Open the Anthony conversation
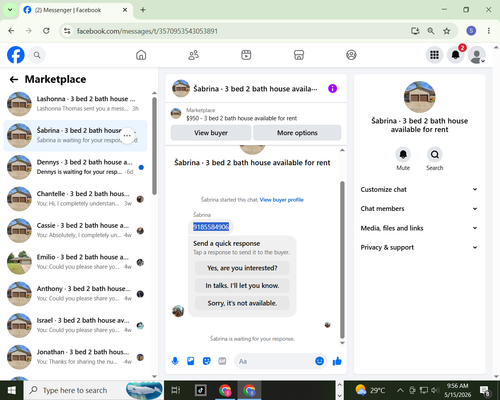The height and width of the screenshot is (400, 500). [x=75, y=294]
